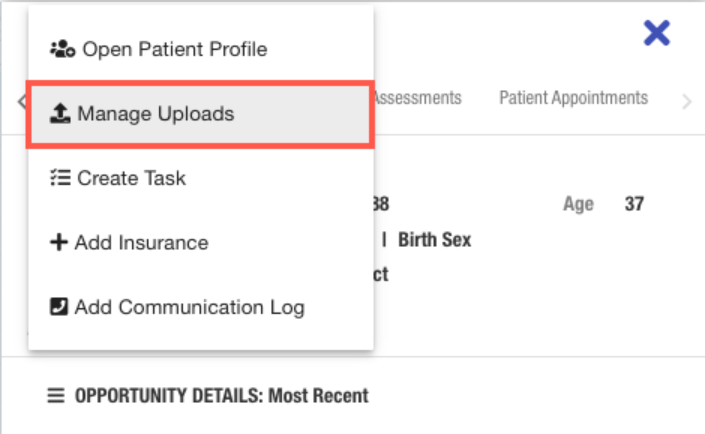Select the Create Task menu option
Viewport: 705px width, 434px height.
tap(131, 179)
